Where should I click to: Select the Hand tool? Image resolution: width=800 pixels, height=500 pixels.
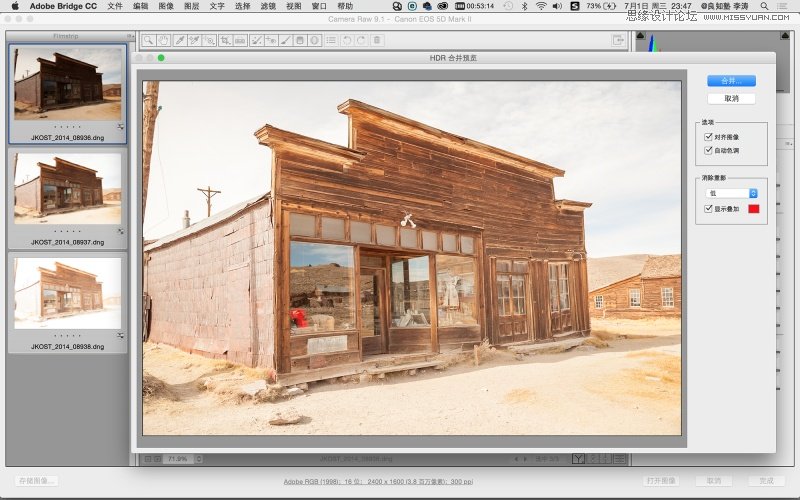[163, 40]
